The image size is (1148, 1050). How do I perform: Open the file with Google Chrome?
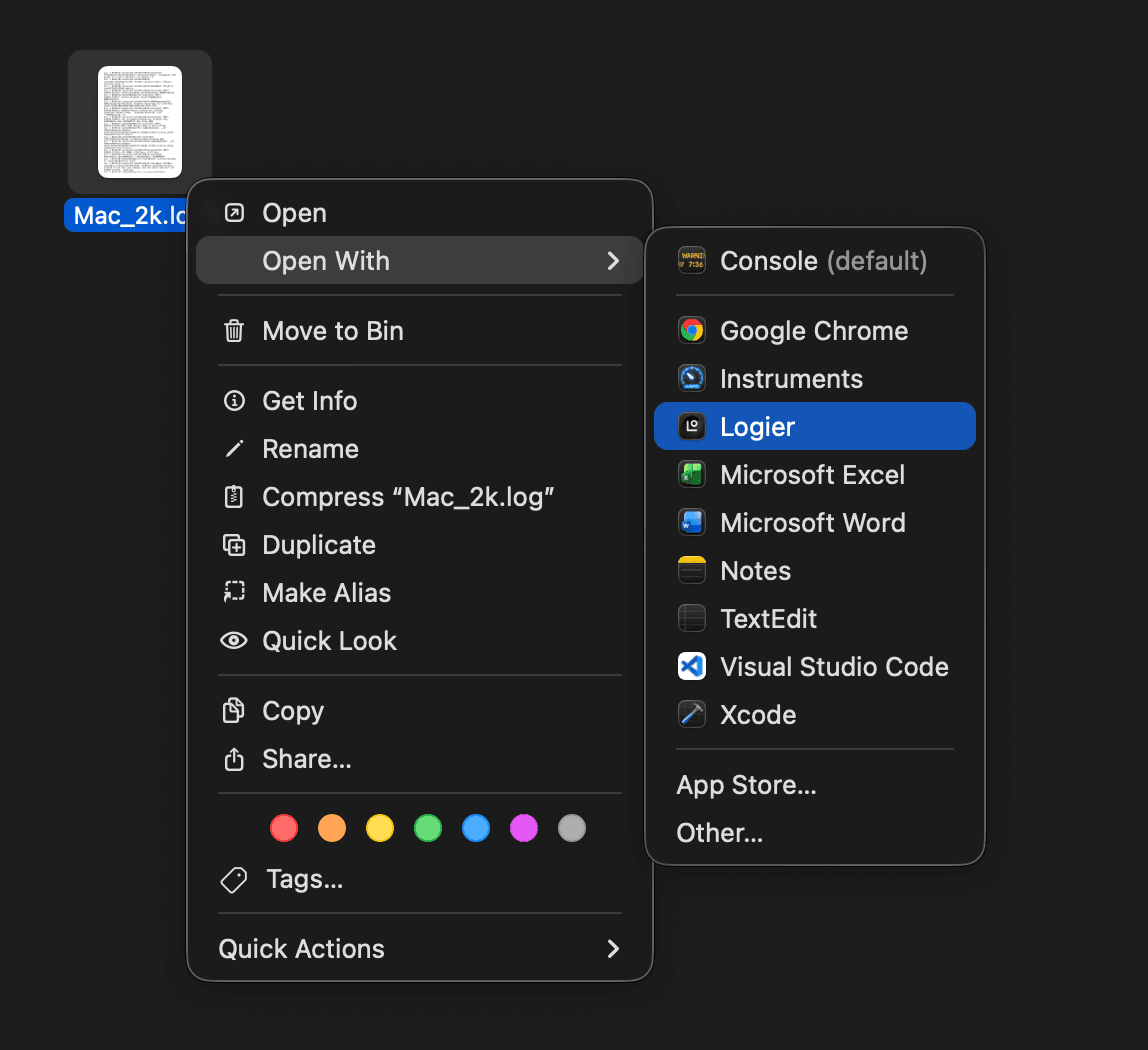815,331
